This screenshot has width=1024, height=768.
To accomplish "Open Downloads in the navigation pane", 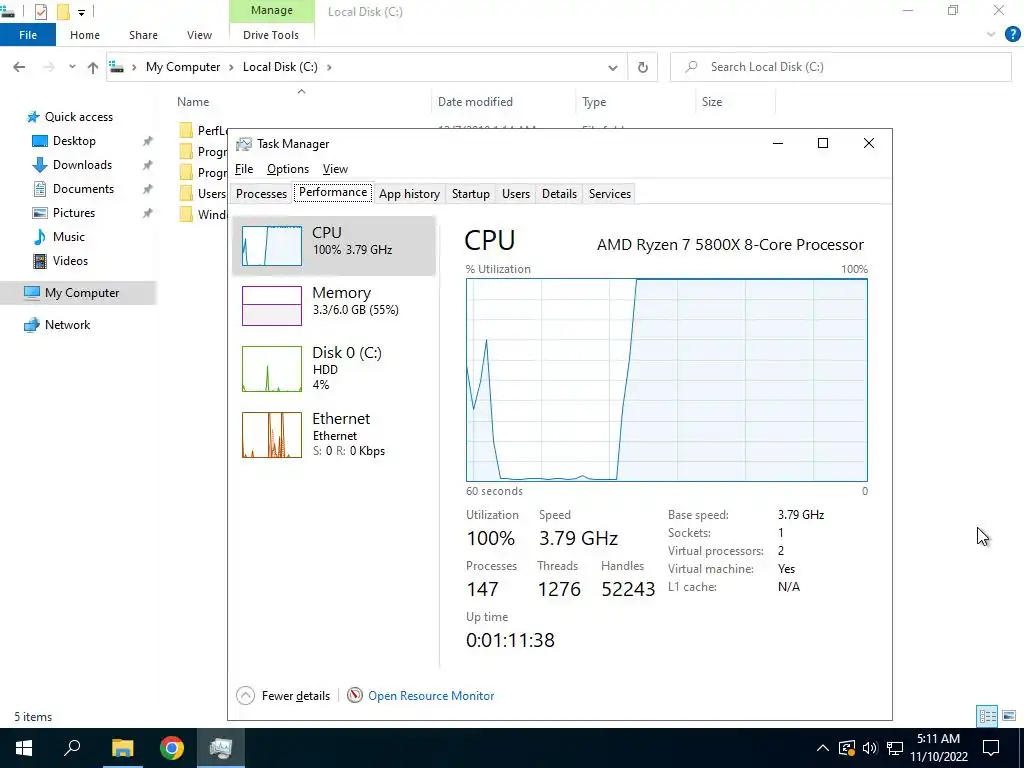I will 82,165.
